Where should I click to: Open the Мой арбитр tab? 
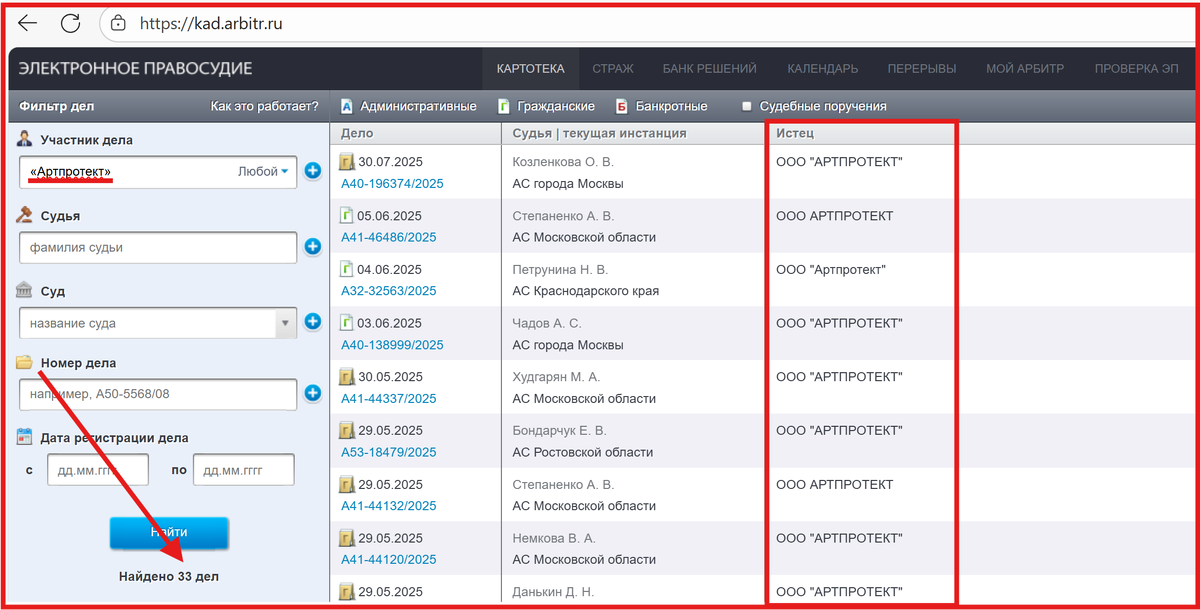tap(1025, 69)
